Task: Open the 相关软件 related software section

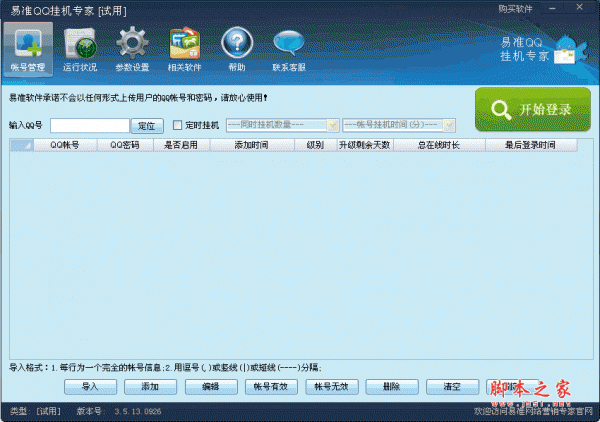Action: coord(184,49)
